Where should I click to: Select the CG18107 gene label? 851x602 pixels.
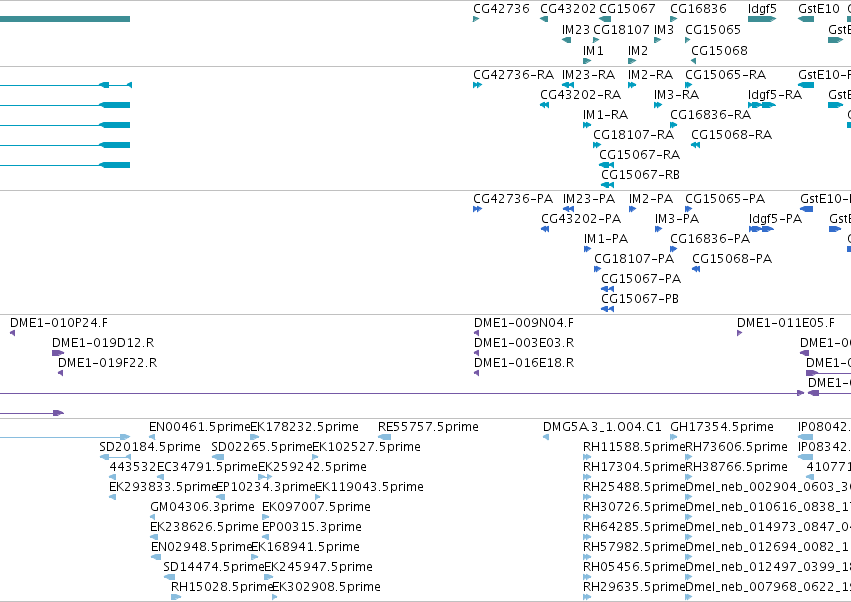[x=621, y=30]
